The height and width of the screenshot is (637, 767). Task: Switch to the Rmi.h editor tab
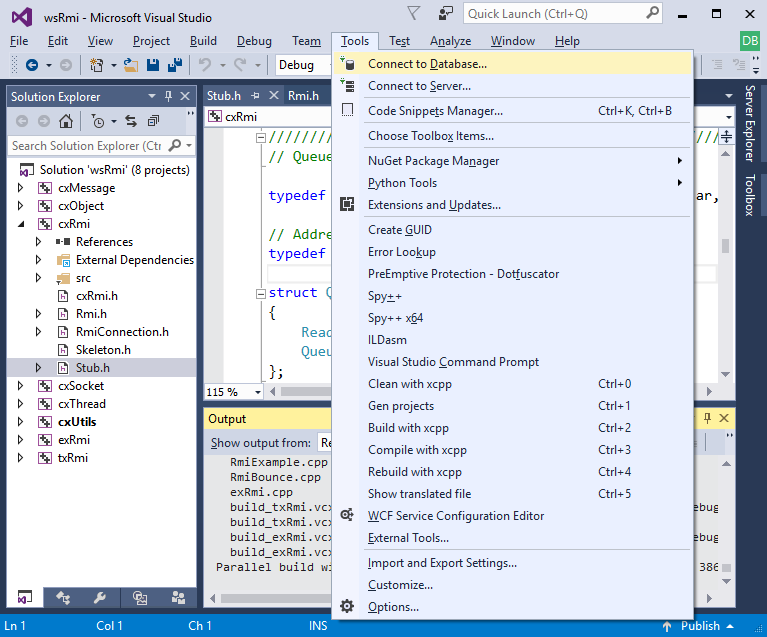click(303, 96)
